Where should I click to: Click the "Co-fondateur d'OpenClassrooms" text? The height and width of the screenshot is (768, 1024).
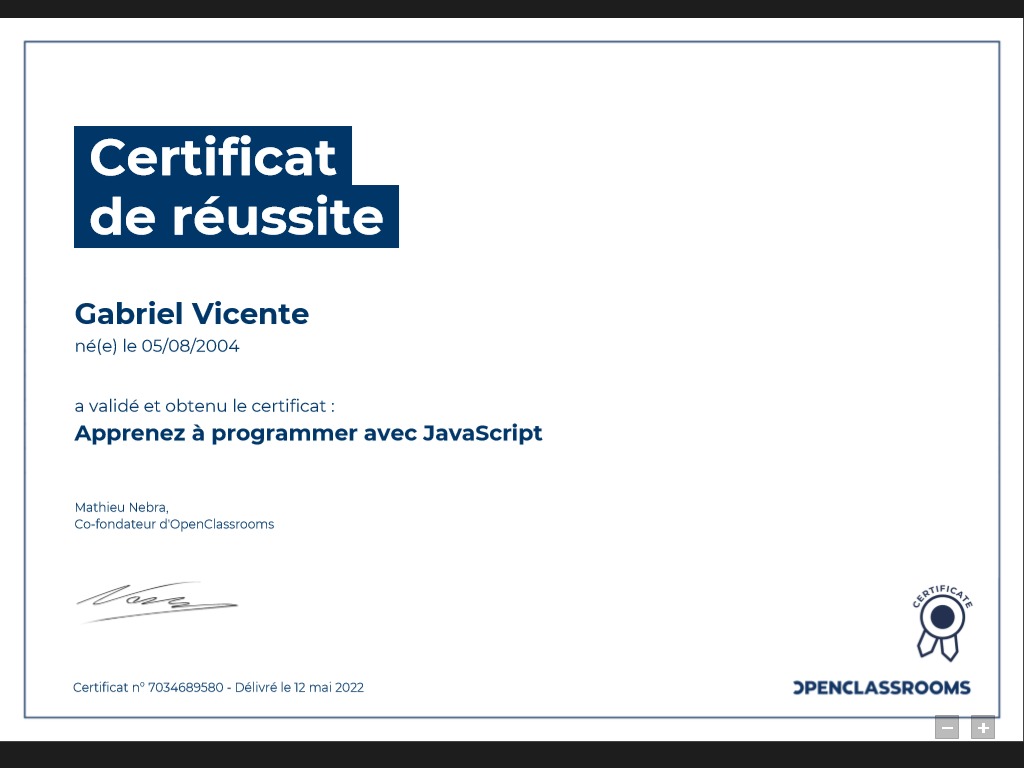174,524
